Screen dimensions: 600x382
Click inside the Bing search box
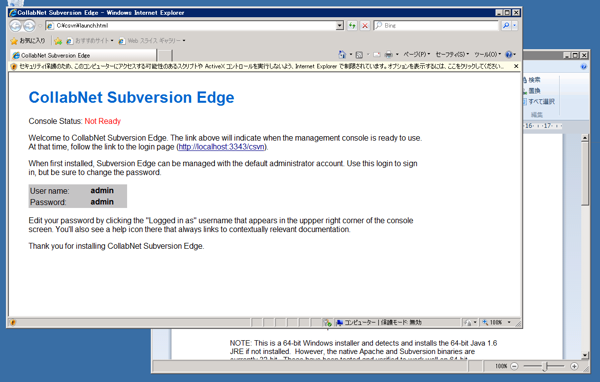pos(436,25)
